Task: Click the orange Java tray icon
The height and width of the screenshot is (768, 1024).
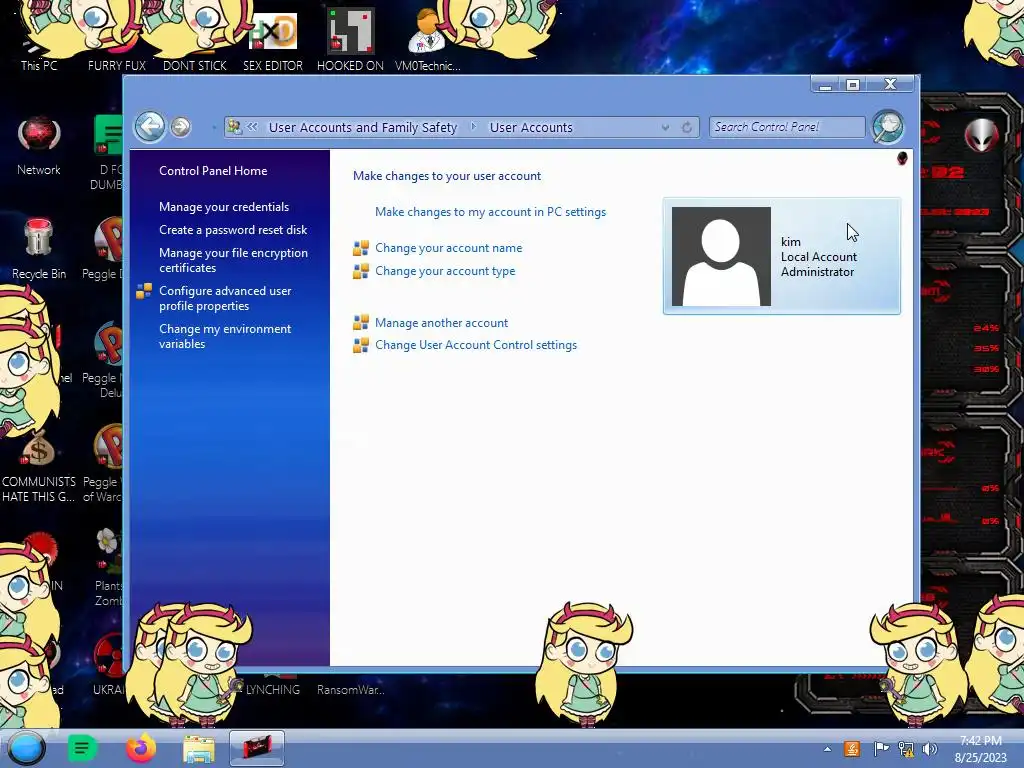Action: click(x=852, y=749)
